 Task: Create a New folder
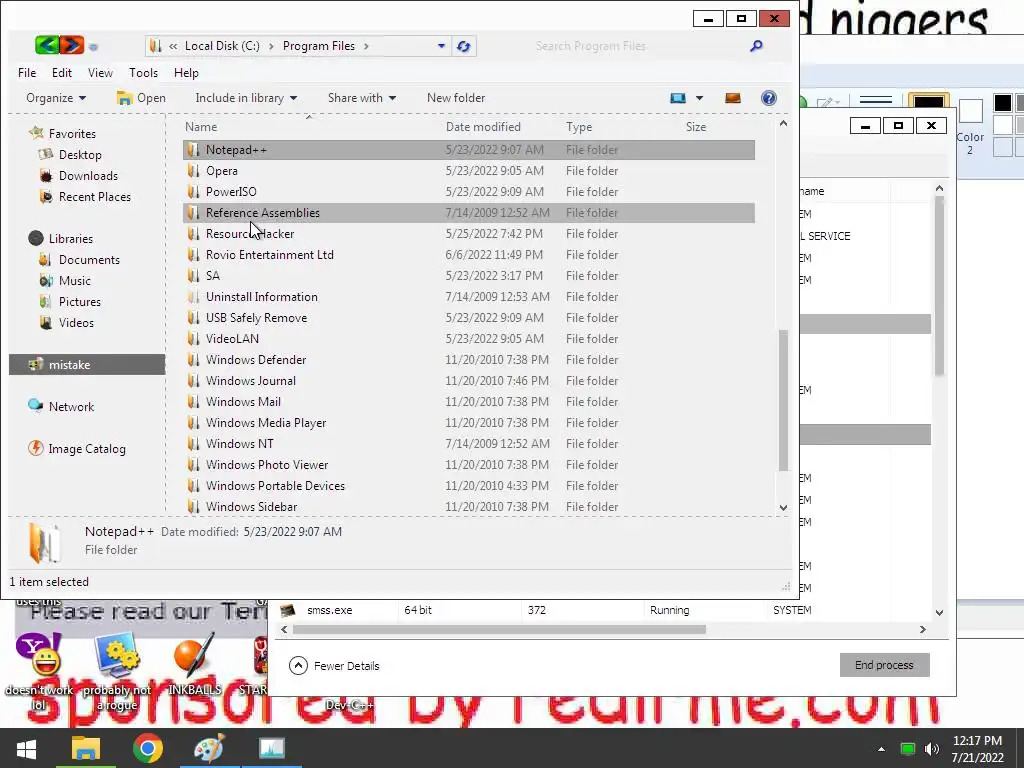[456, 98]
